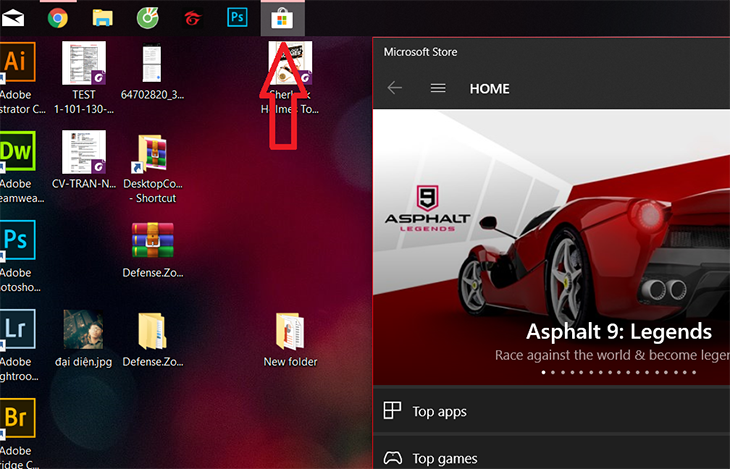Viewport: 730px width, 469px height.
Task: Click the Microsoft Store taskbar icon
Action: point(282,20)
